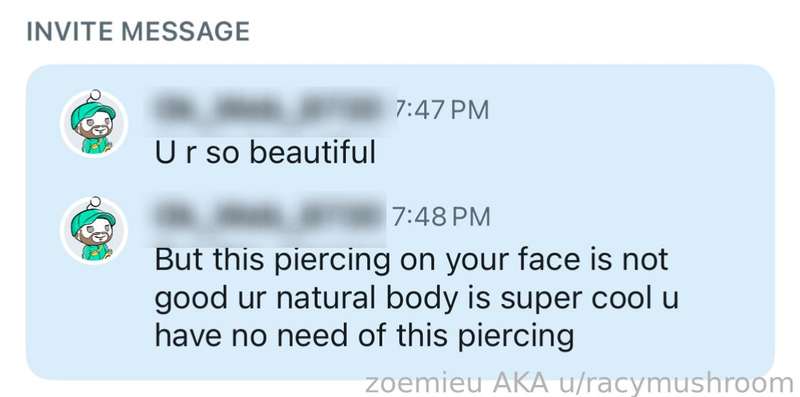This screenshot has height=397, width=800.
Task: Click the antenna ball above the first avatar
Action: [x=95, y=95]
